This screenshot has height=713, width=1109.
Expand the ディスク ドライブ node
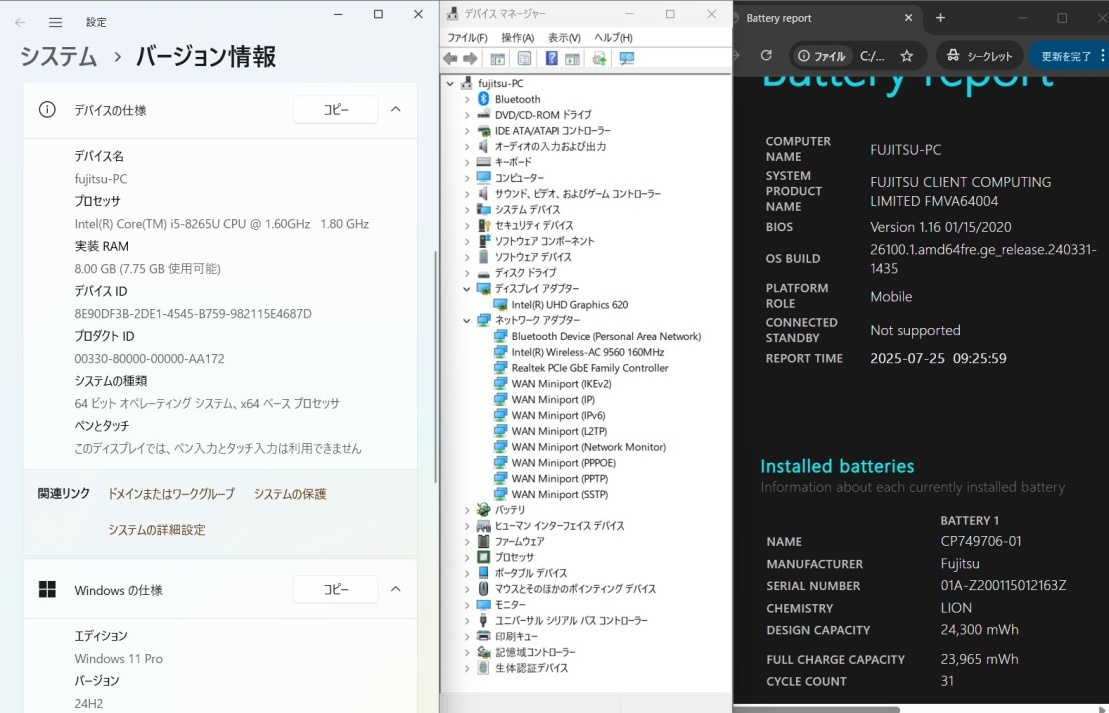pos(467,273)
